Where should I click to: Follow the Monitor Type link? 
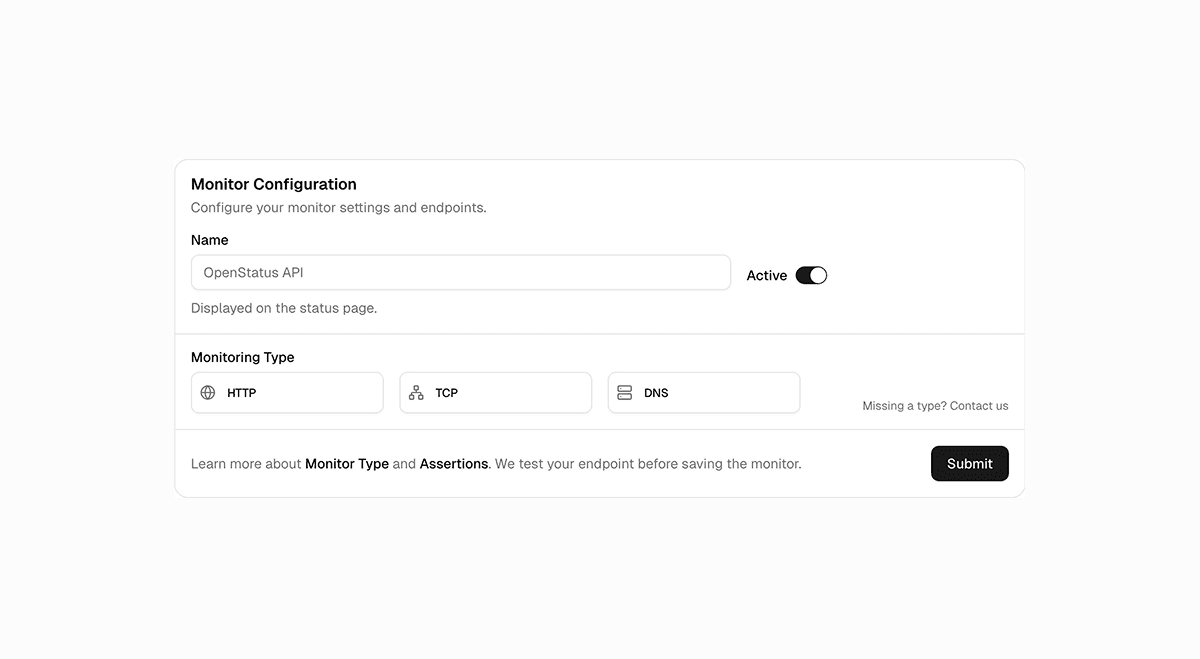[347, 464]
